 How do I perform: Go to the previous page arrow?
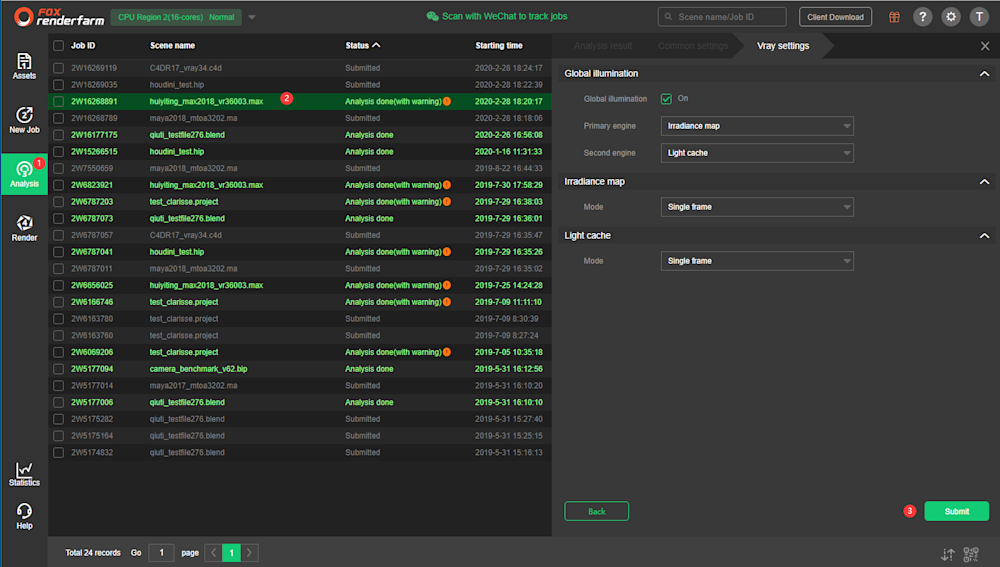tap(214, 553)
